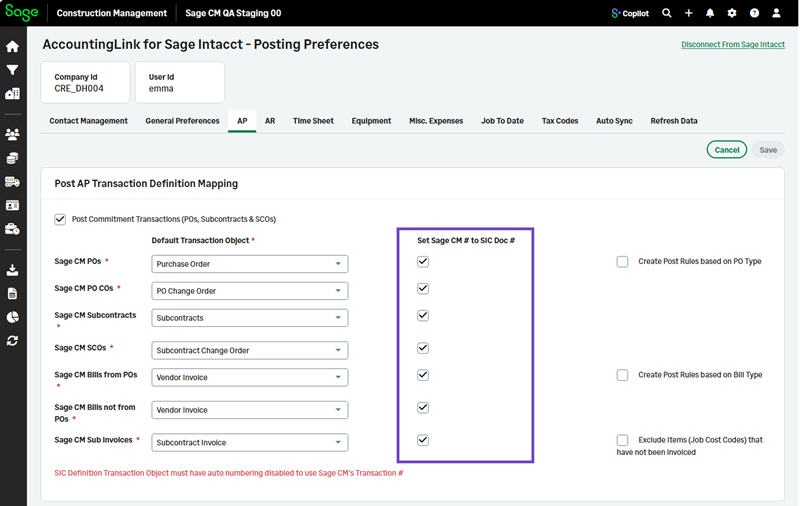Image resolution: width=800 pixels, height=506 pixels.
Task: Enable Create Post Rules based on PO Type
Action: [x=622, y=262]
